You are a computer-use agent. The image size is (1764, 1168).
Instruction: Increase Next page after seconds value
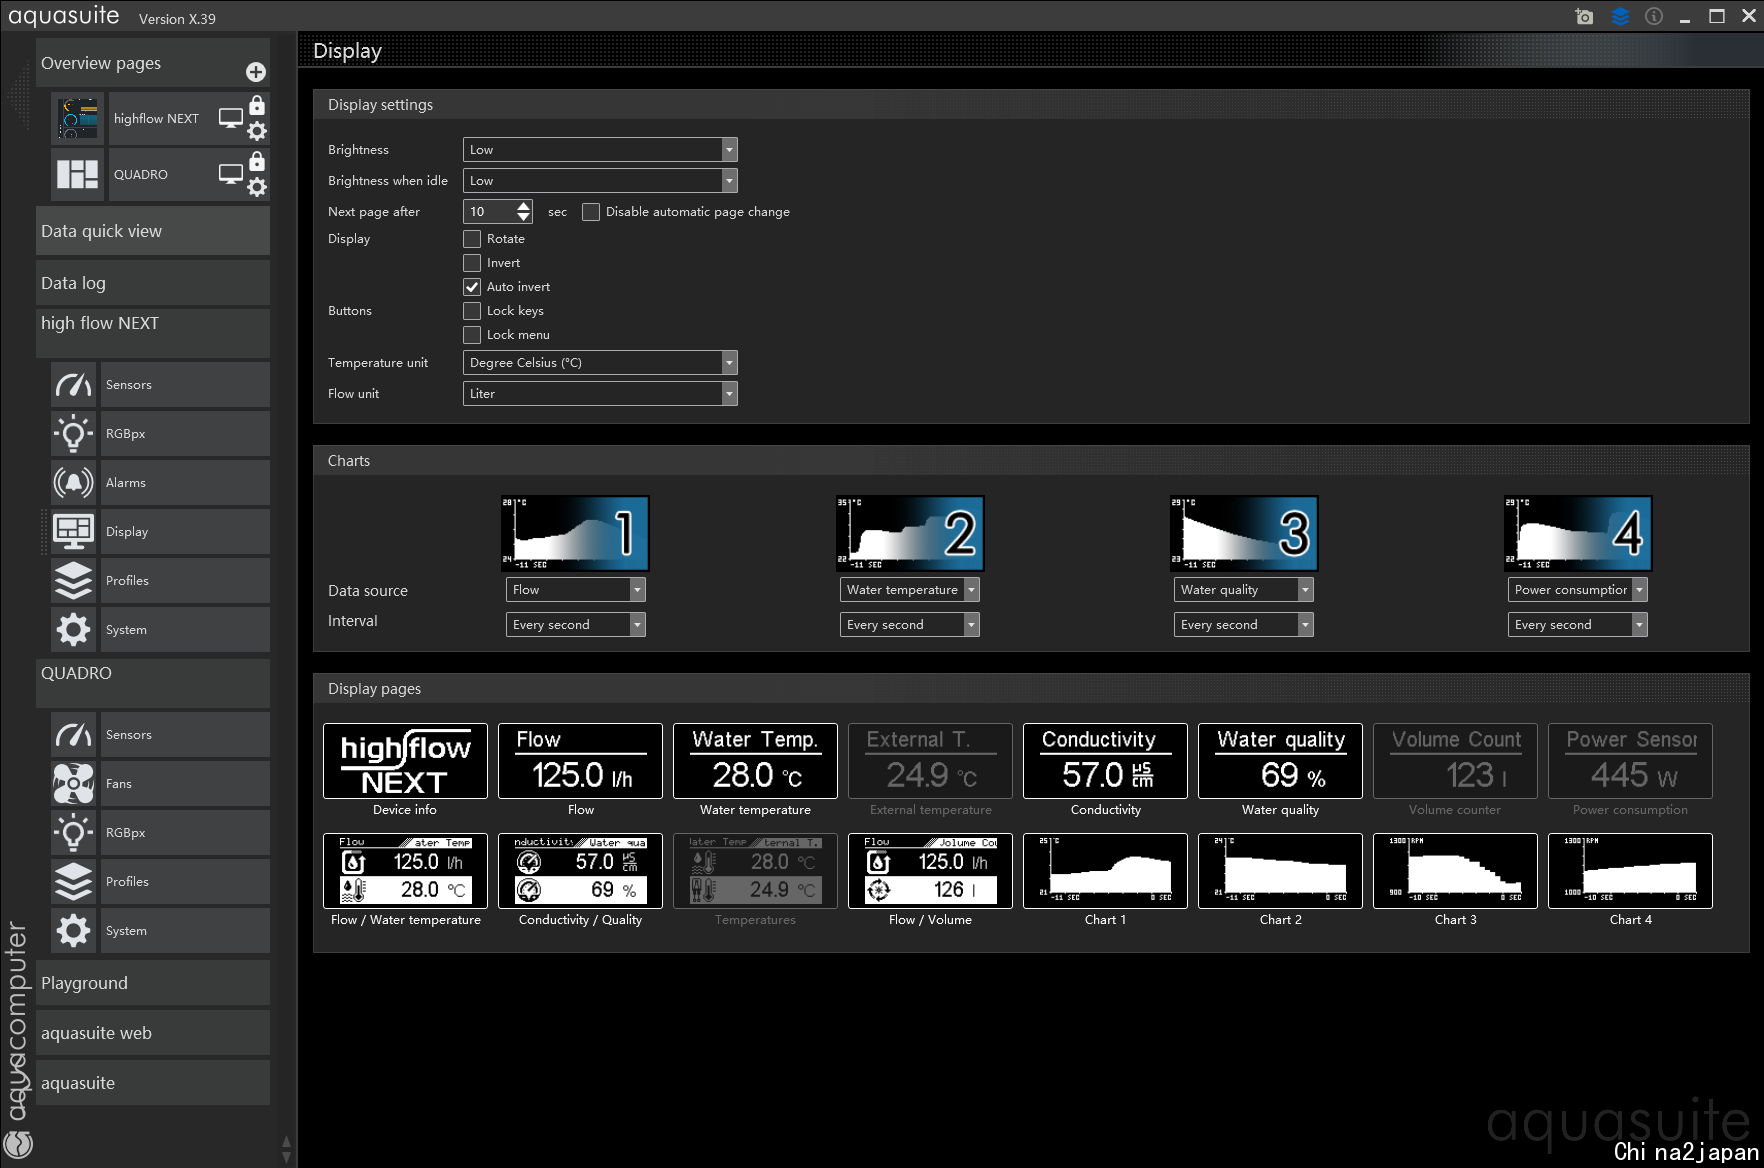coord(524,206)
